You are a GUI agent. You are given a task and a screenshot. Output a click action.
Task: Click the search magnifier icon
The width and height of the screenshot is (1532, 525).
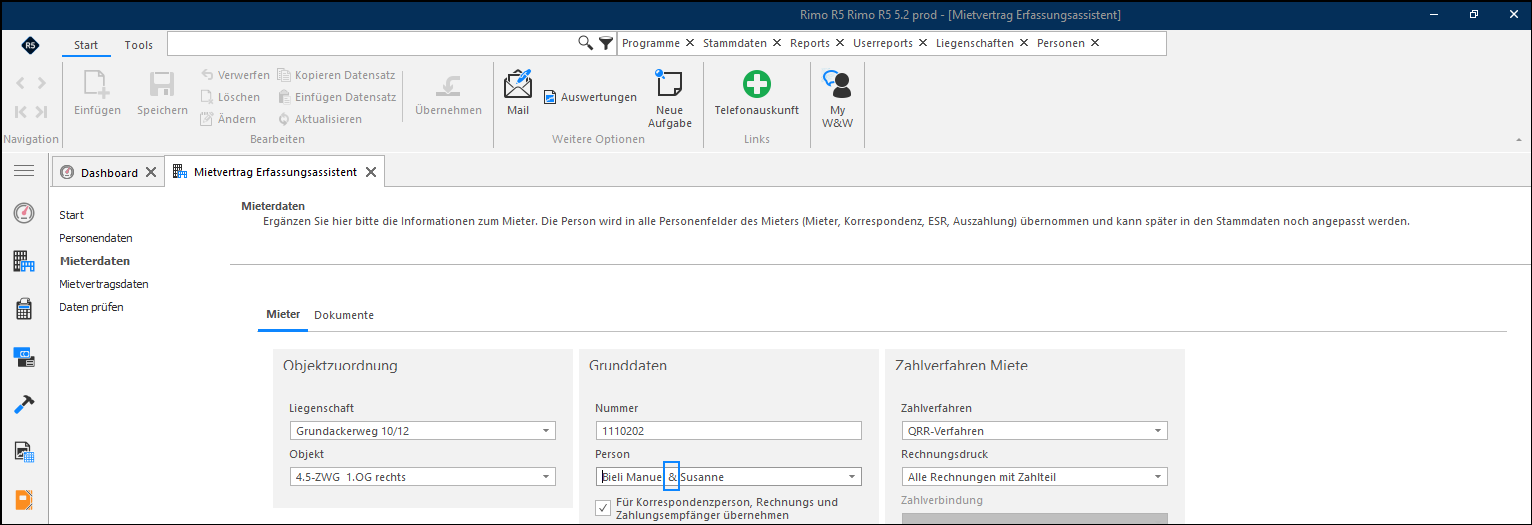pyautogui.click(x=586, y=43)
